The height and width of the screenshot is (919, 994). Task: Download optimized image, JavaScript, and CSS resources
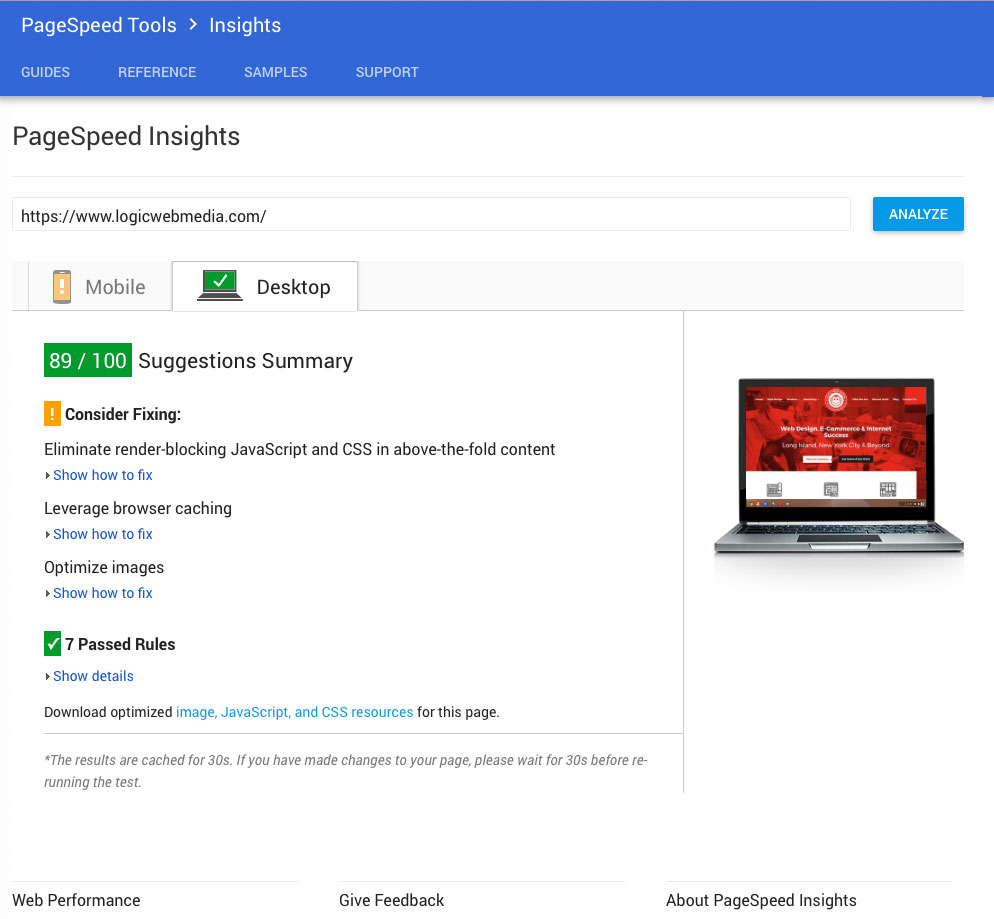295,712
